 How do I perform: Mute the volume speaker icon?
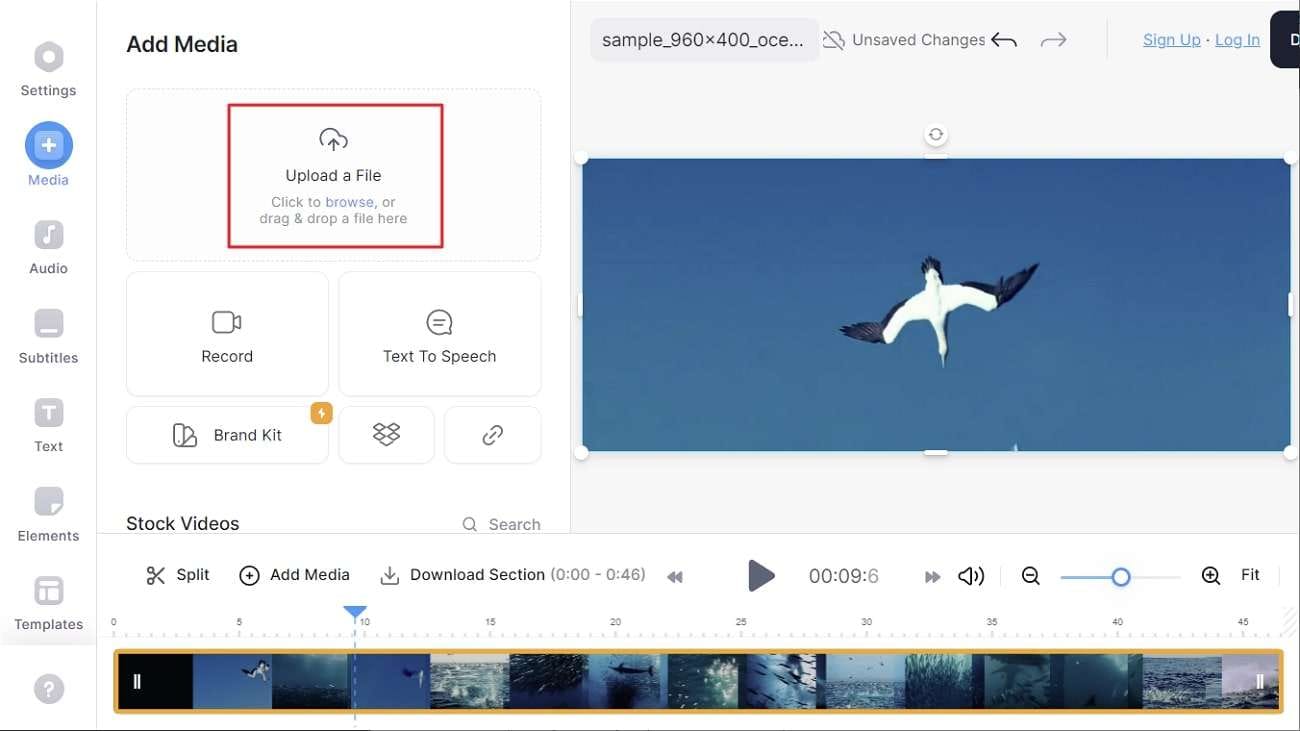[970, 576]
